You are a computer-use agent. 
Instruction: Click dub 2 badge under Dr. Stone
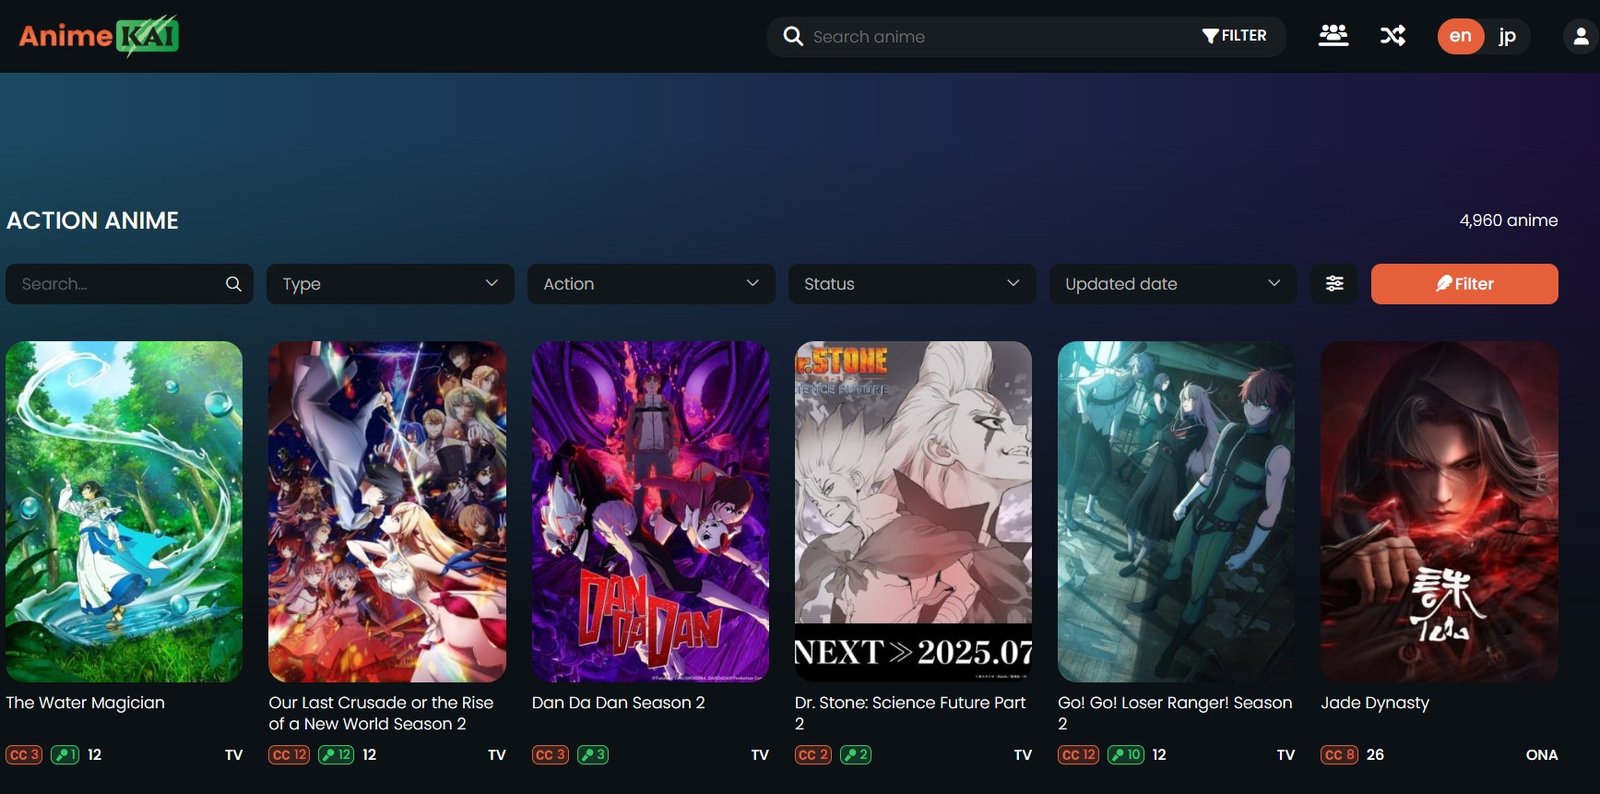[x=856, y=755]
